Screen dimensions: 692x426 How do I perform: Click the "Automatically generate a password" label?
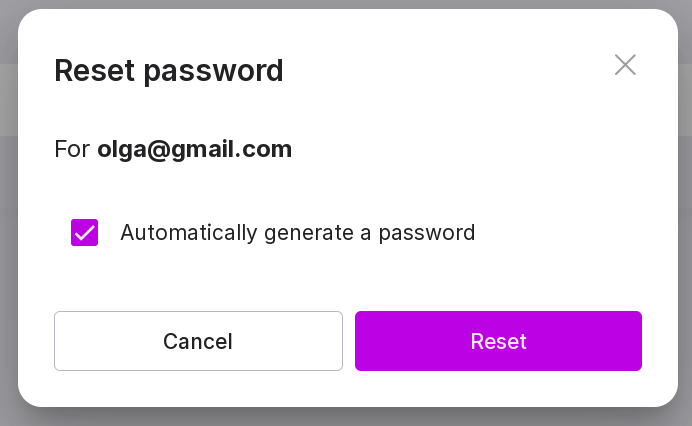pyautogui.click(x=297, y=233)
